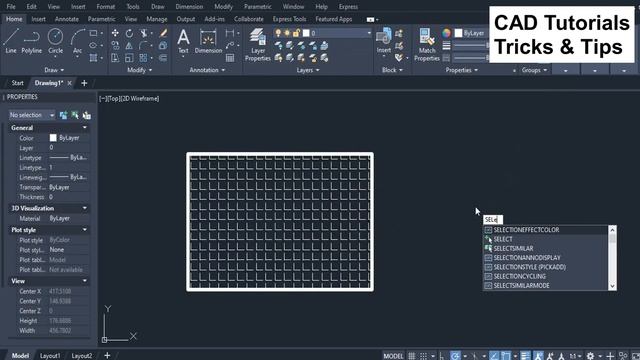This screenshot has height=360, width=640.
Task: Click the Insert block icon
Action: coord(384,40)
